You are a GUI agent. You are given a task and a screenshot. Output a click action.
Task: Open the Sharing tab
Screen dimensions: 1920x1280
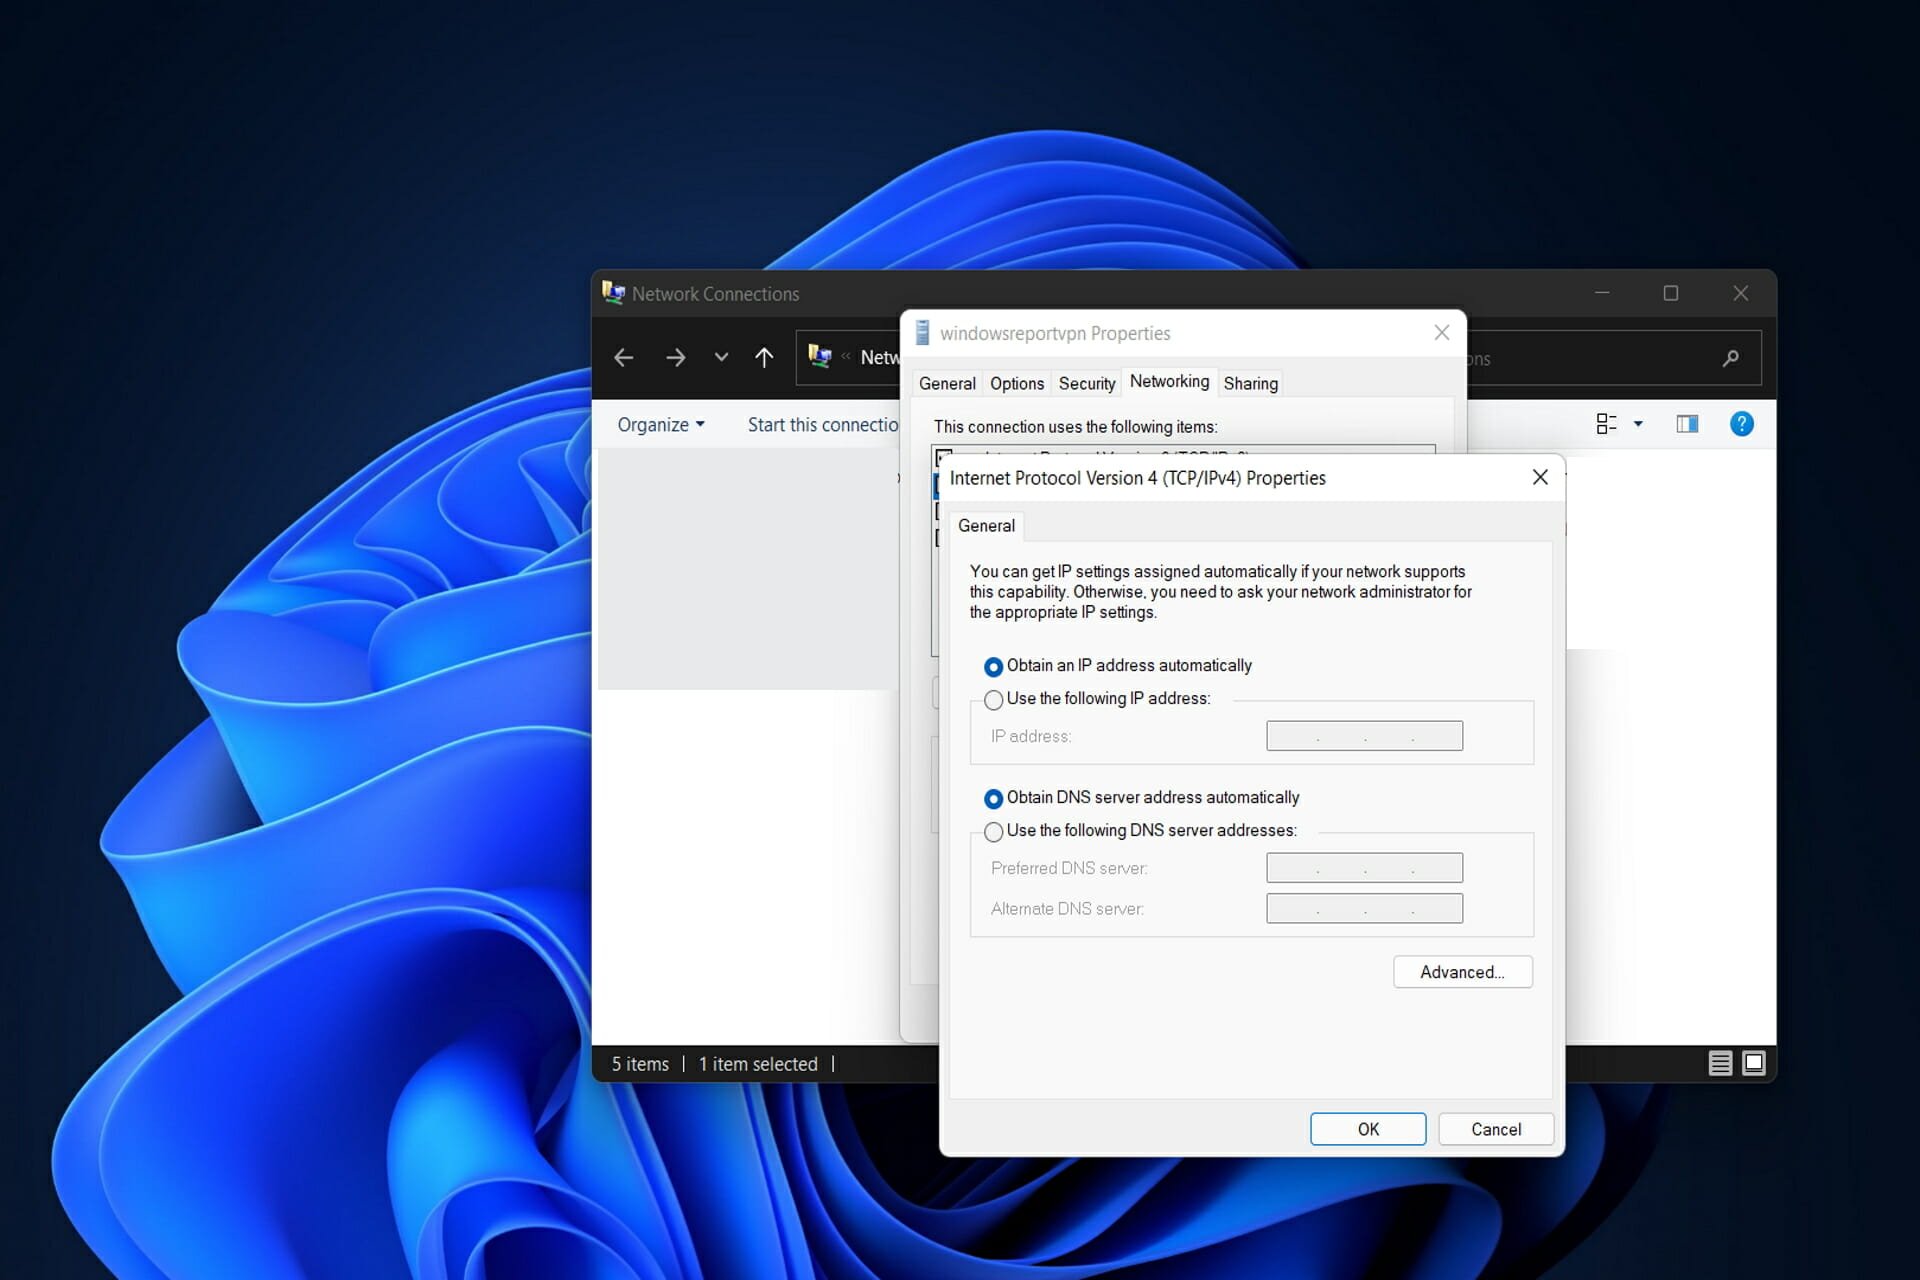pyautogui.click(x=1251, y=383)
